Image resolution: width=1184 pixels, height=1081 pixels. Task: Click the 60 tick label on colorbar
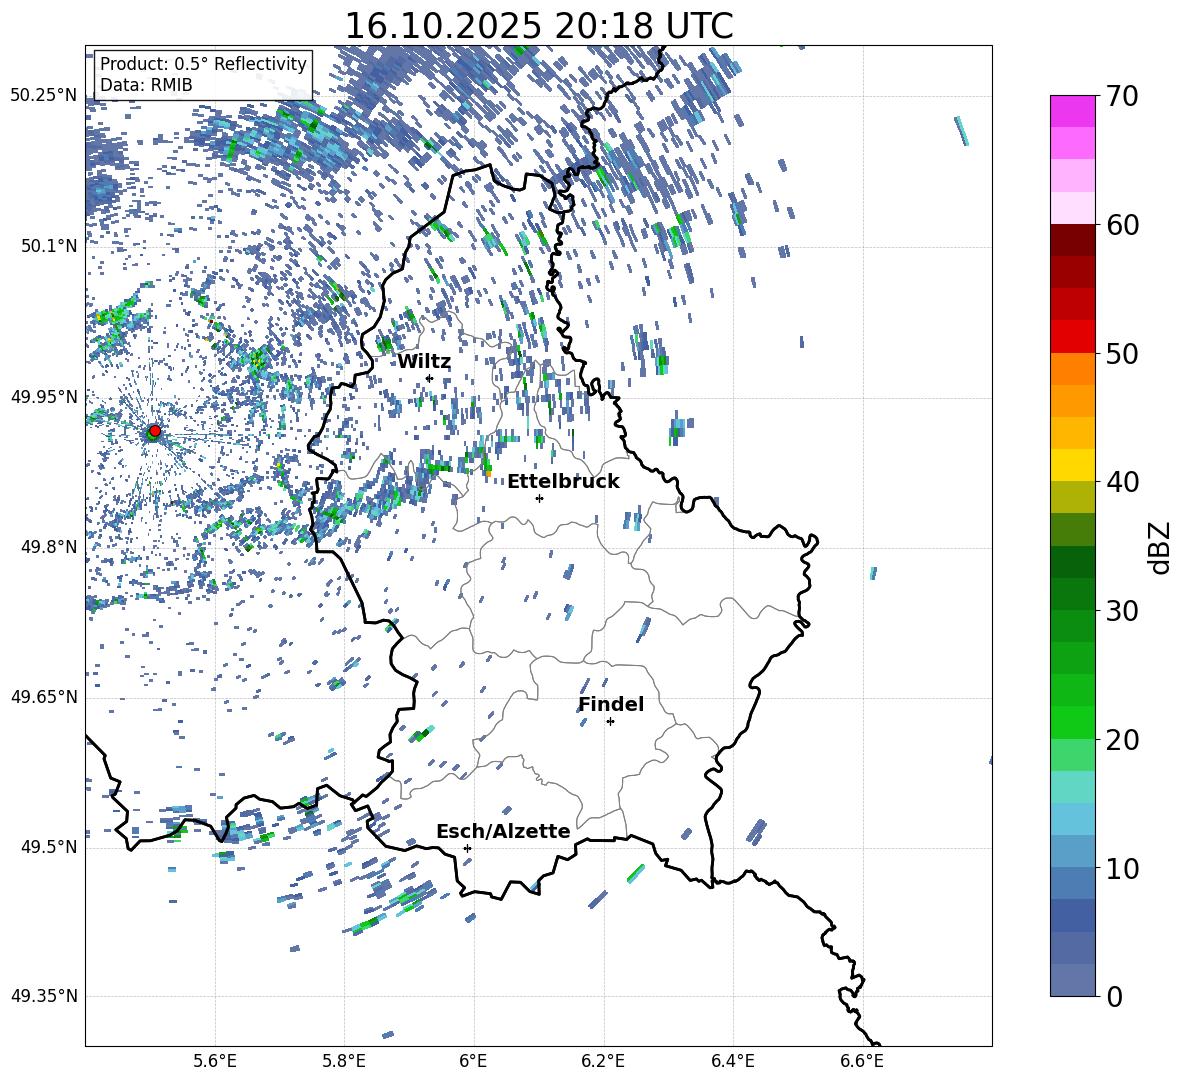[x=1121, y=225]
